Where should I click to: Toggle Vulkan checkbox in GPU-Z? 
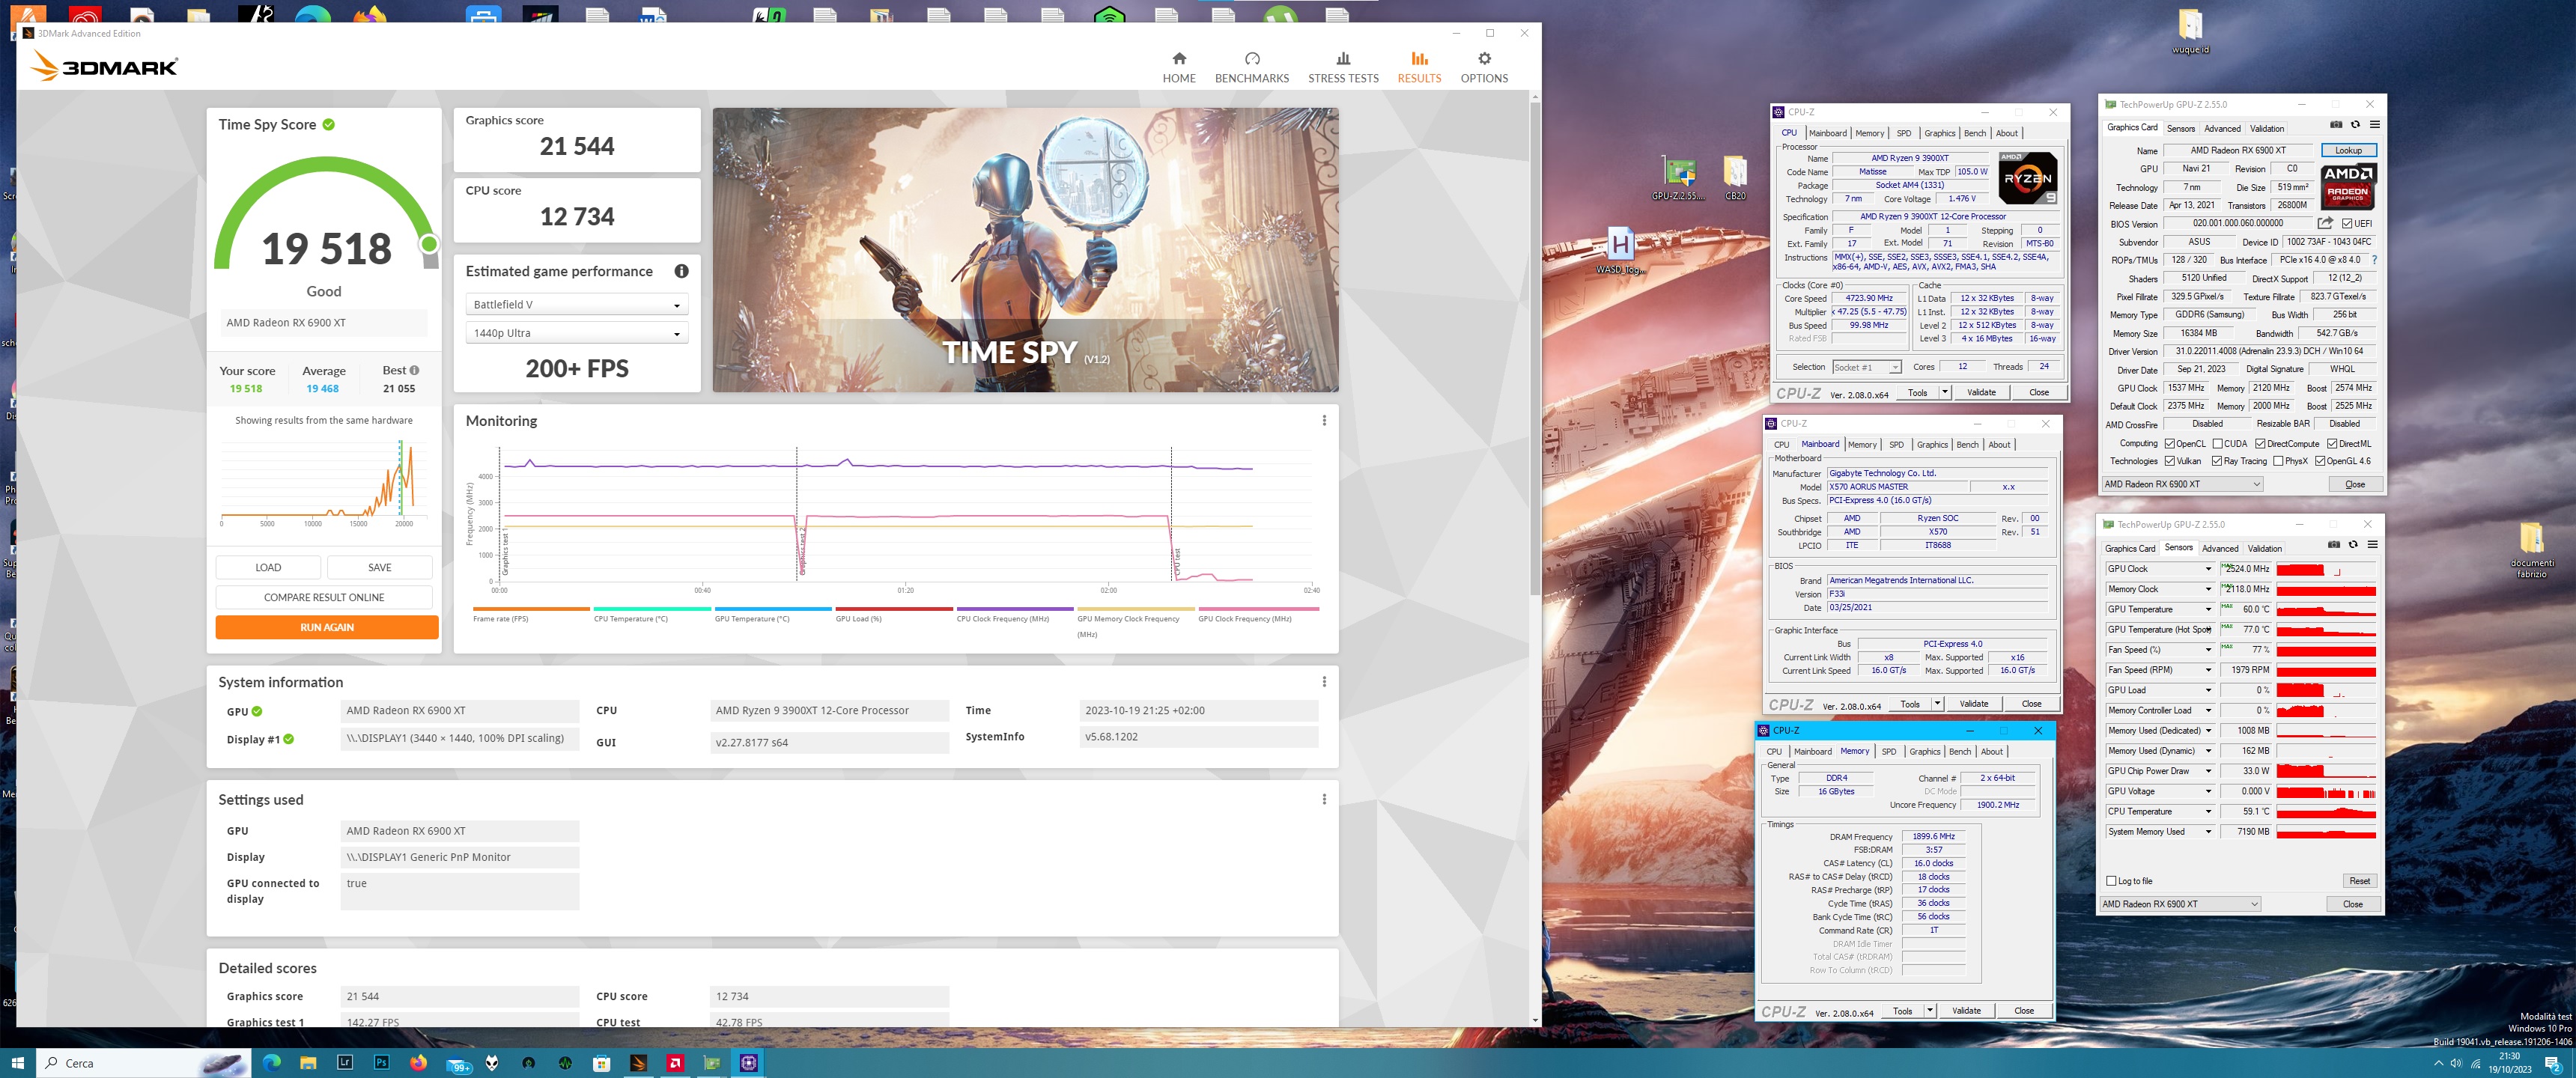(2169, 461)
